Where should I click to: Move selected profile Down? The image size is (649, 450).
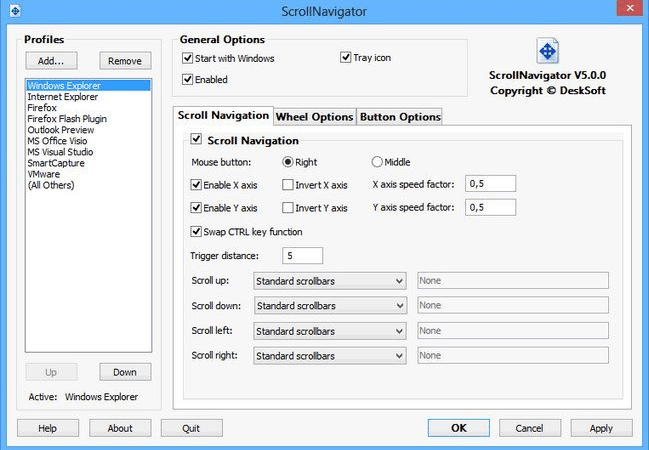pyautogui.click(x=125, y=372)
